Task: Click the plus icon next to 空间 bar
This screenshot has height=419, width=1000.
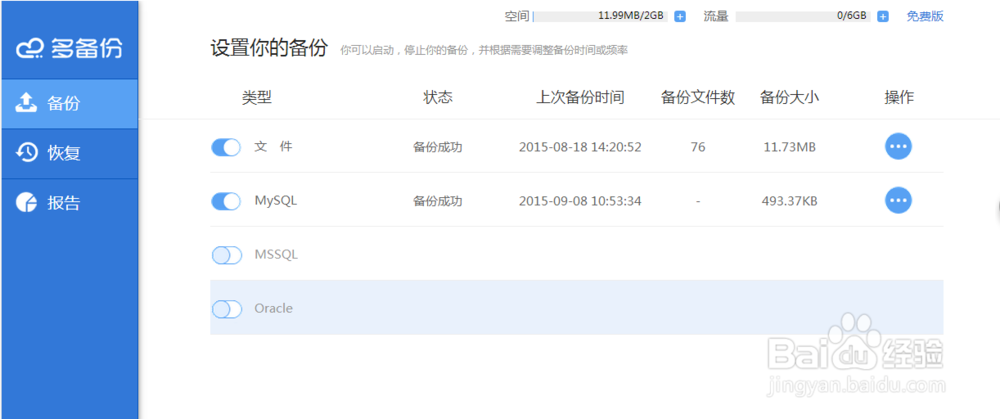Action: (x=680, y=17)
